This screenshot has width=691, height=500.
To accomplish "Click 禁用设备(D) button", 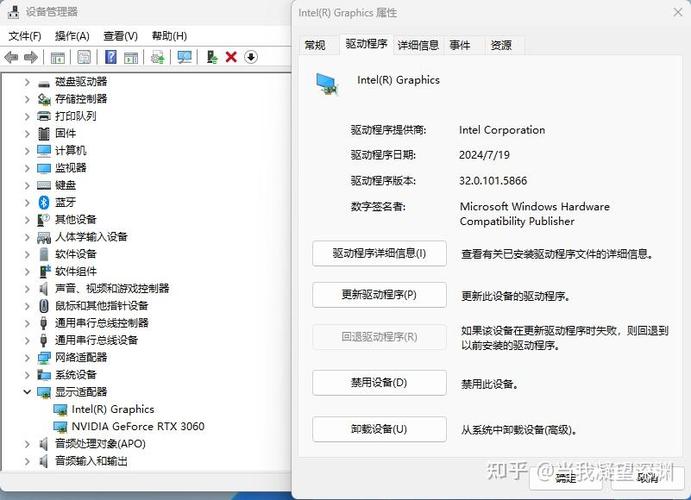I will [379, 382].
